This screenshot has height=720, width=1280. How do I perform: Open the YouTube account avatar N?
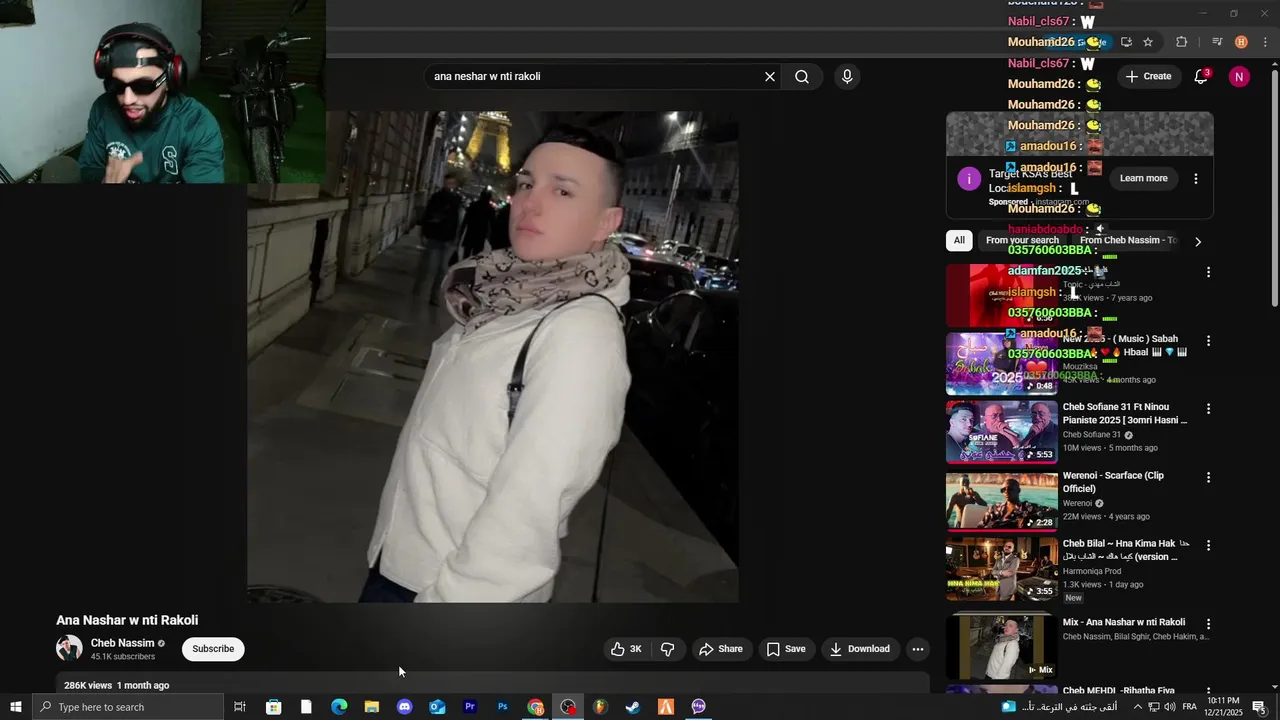[1239, 77]
